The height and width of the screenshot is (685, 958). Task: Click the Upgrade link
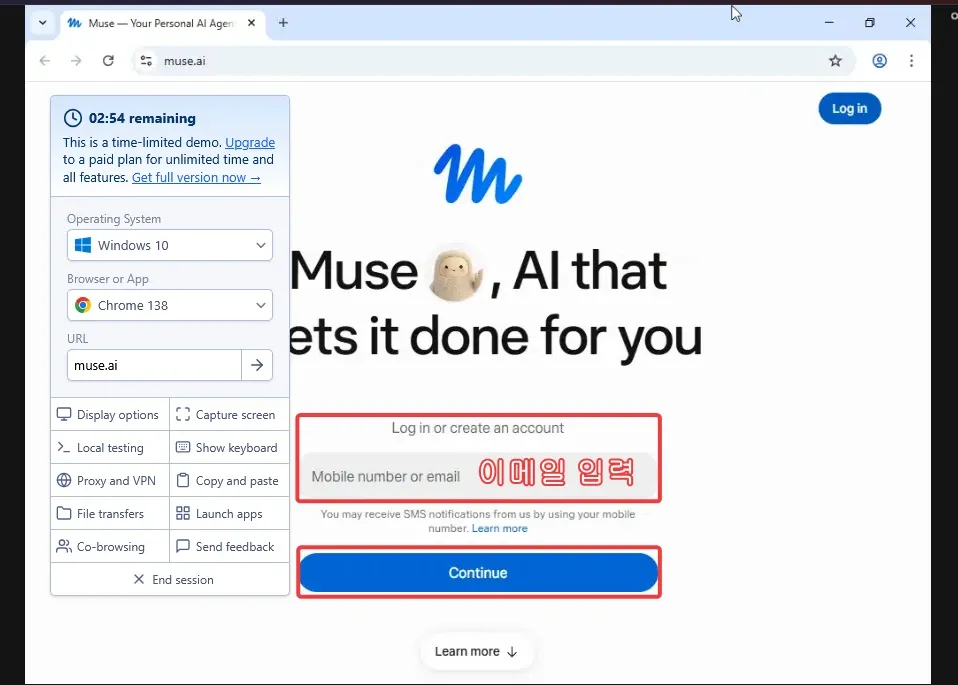(x=250, y=142)
